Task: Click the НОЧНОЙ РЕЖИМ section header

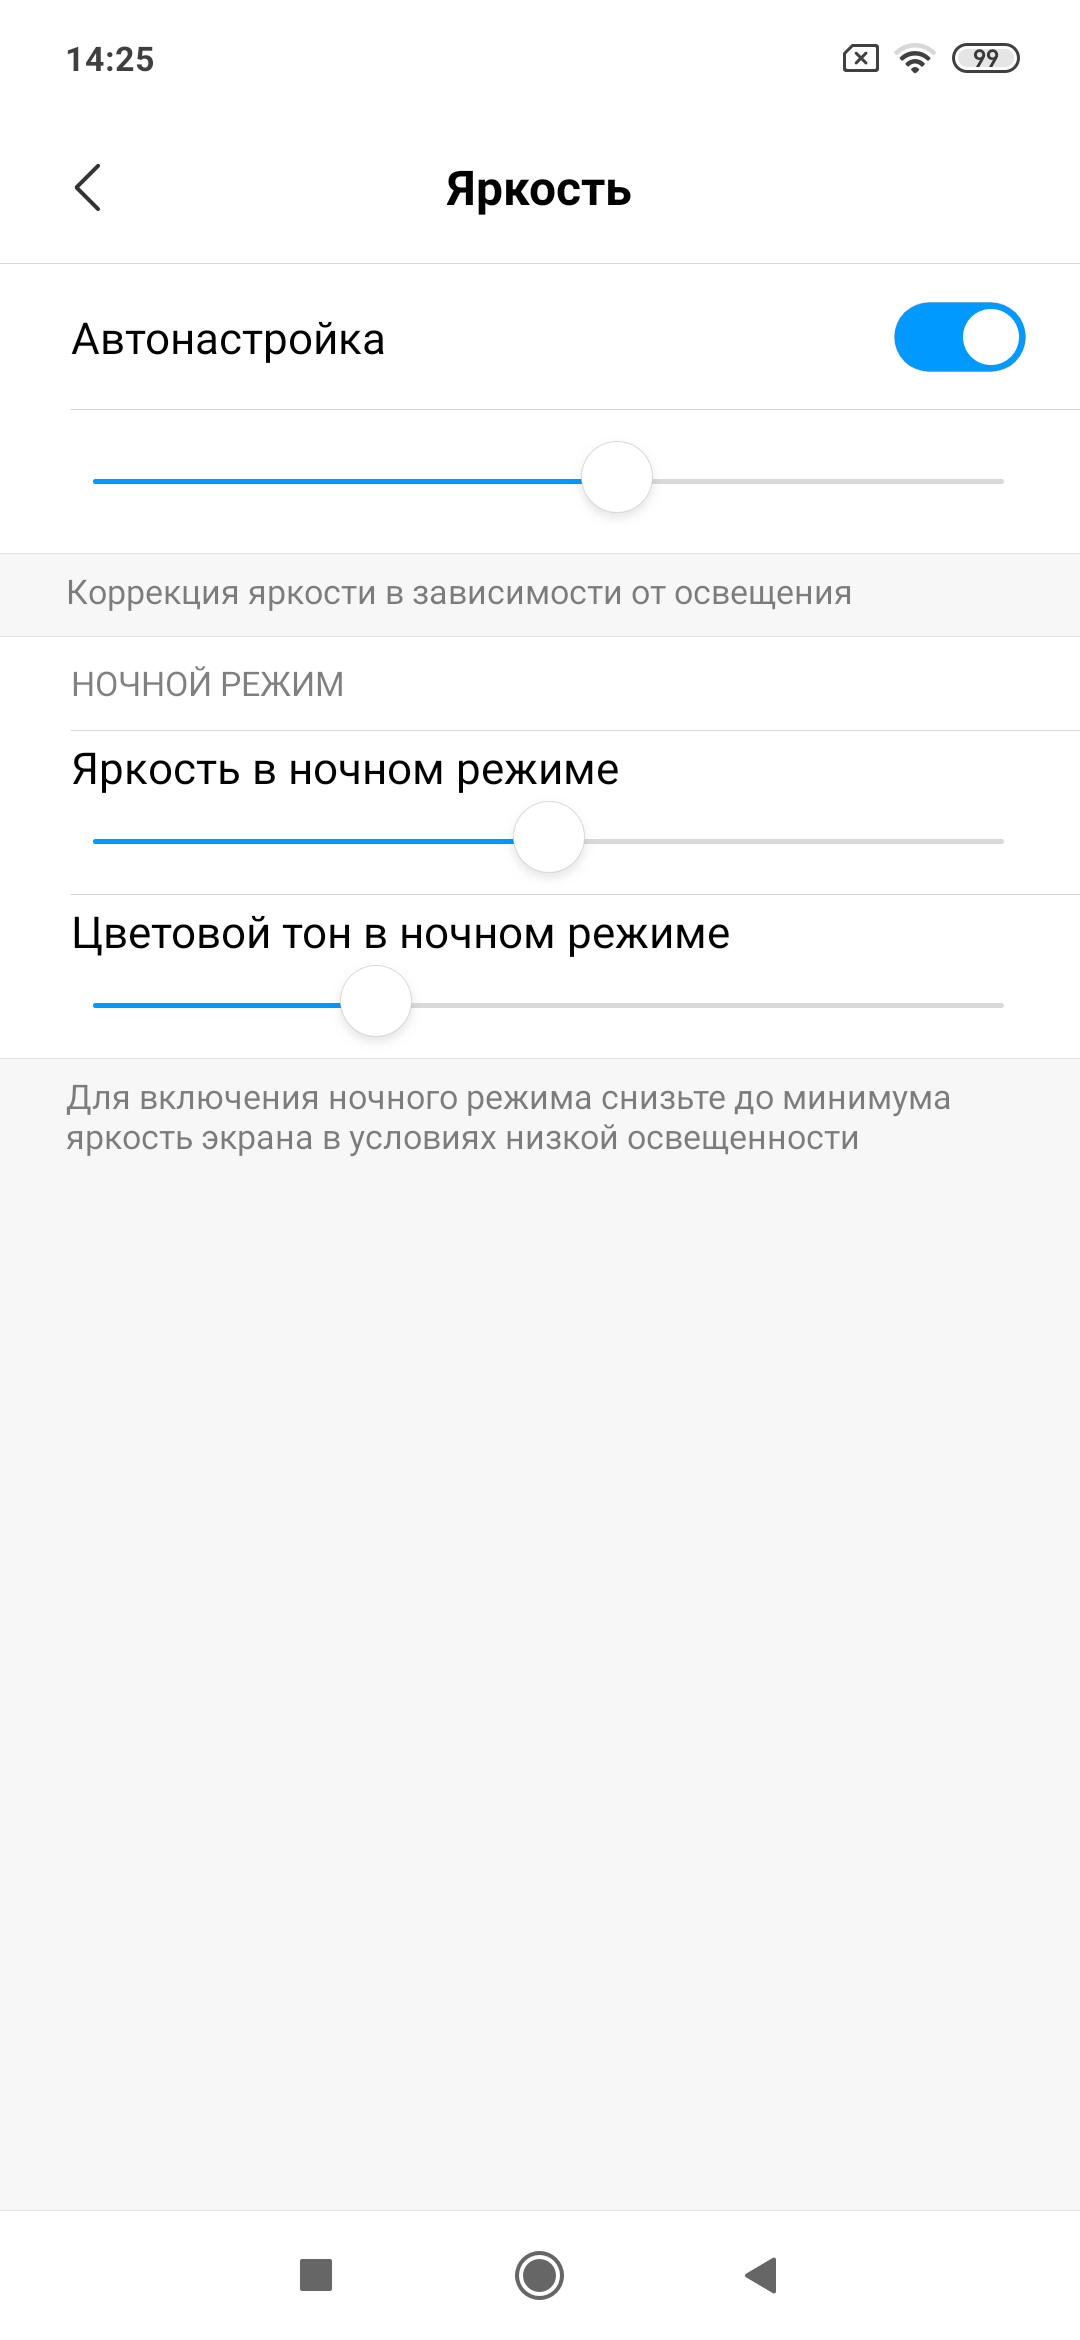Action: pos(208,684)
